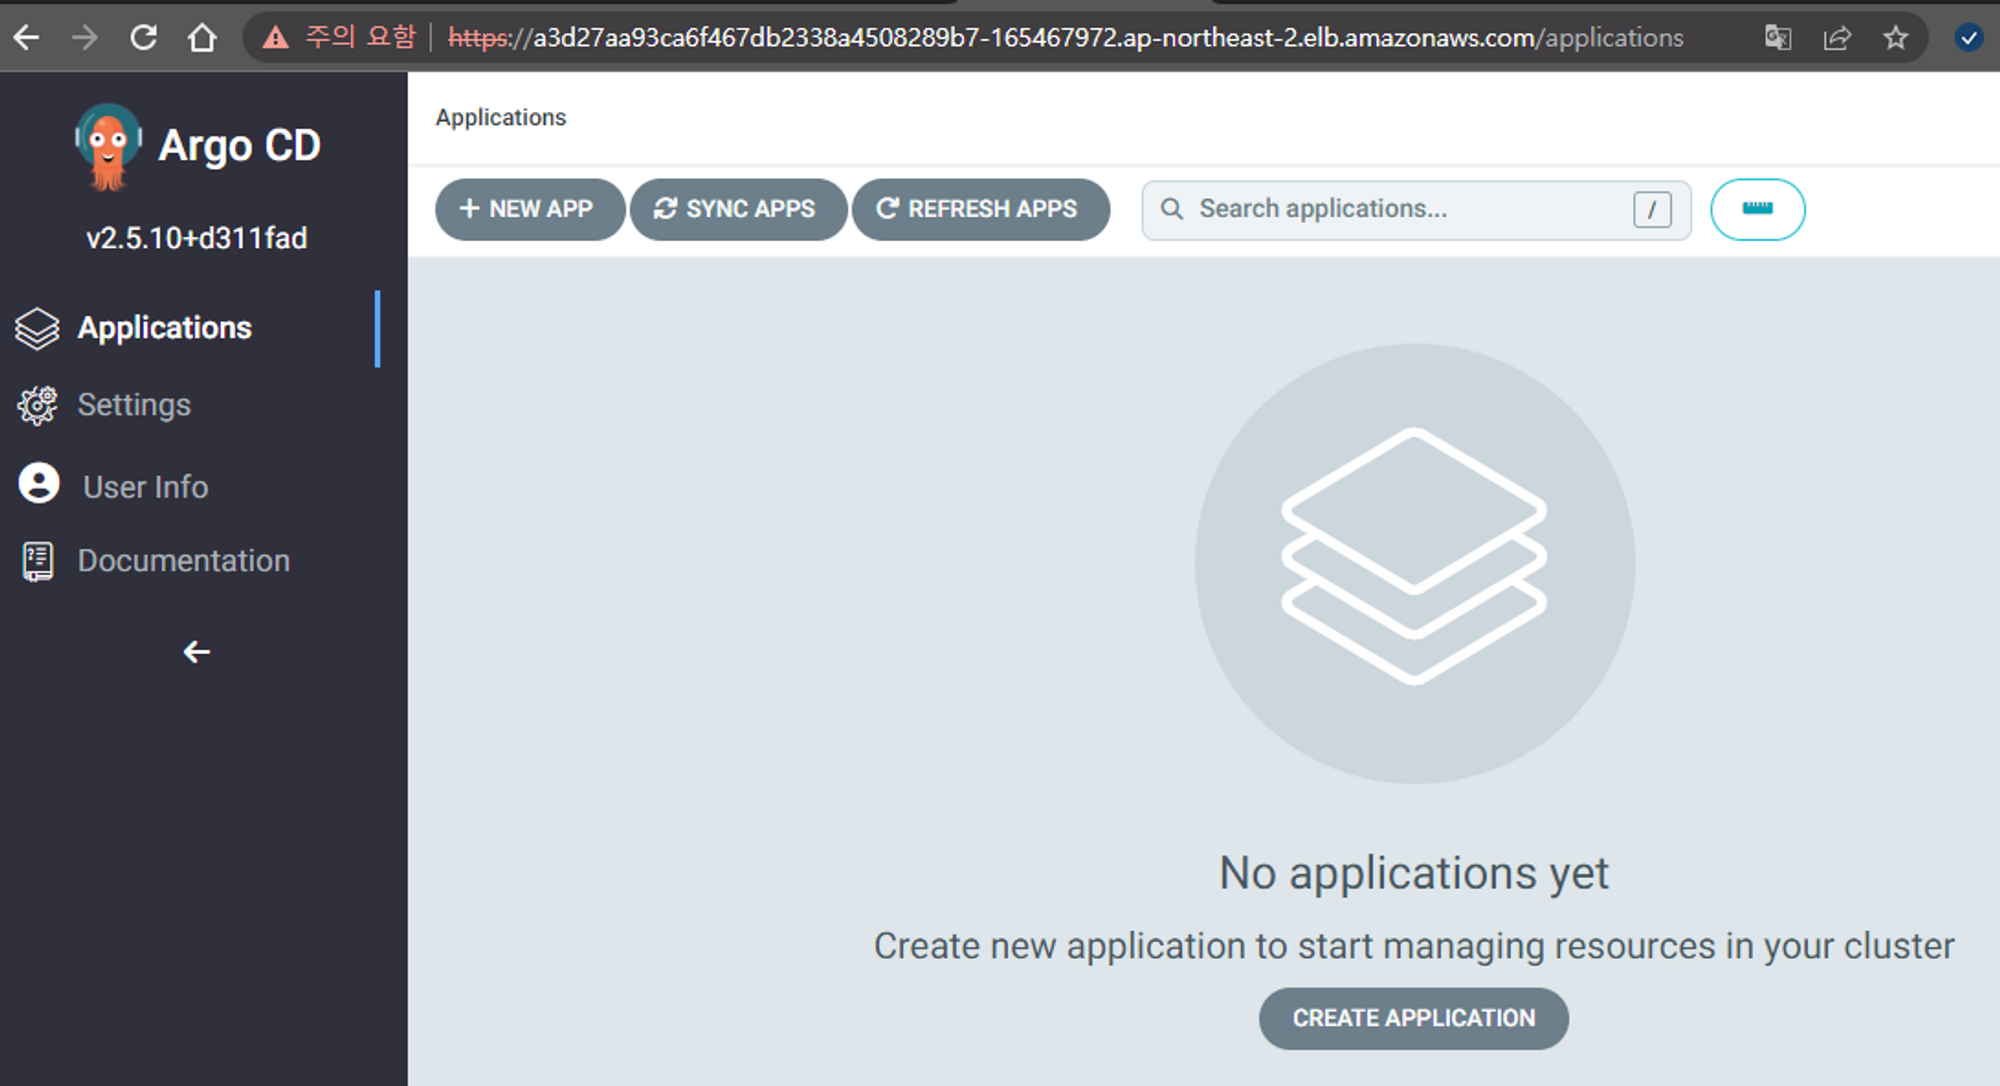The width and height of the screenshot is (2000, 1086).
Task: Click the User Info avatar icon
Action: pyautogui.click(x=39, y=484)
